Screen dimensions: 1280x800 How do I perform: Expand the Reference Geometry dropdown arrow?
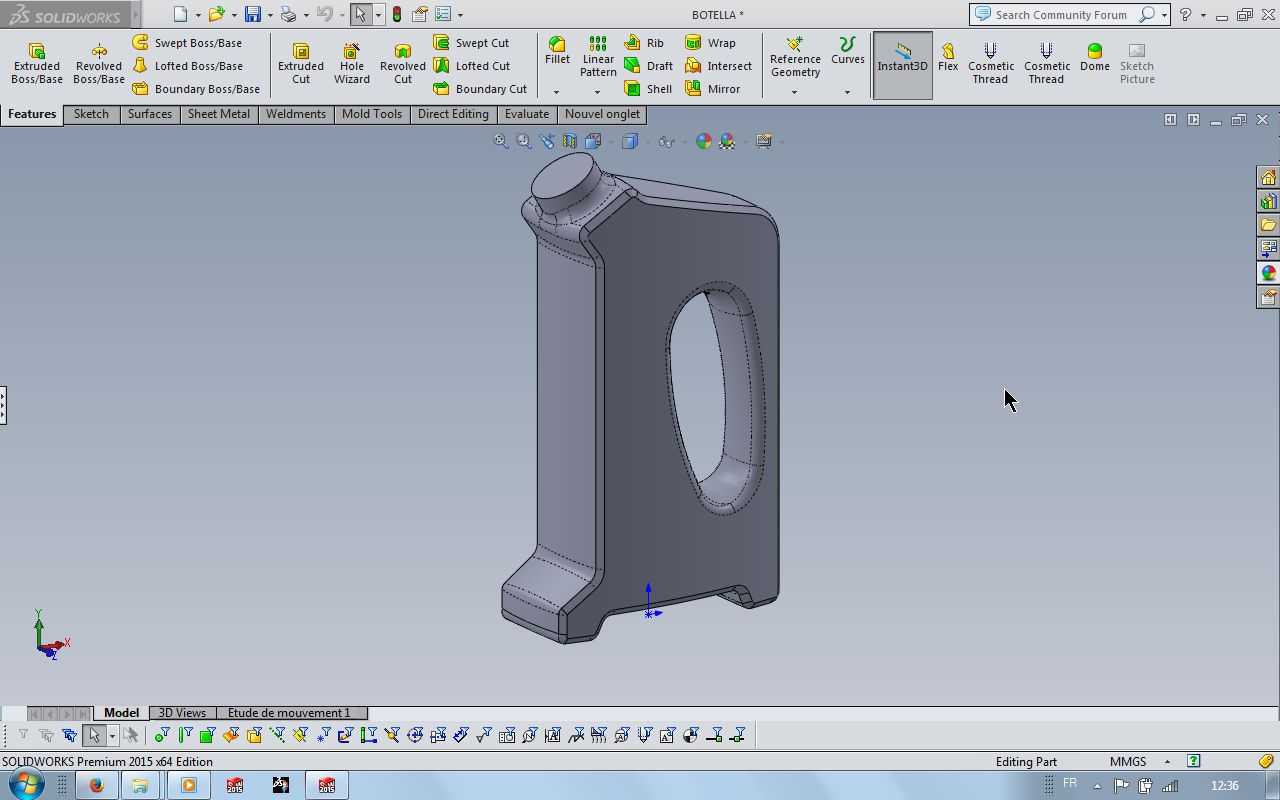tap(795, 92)
